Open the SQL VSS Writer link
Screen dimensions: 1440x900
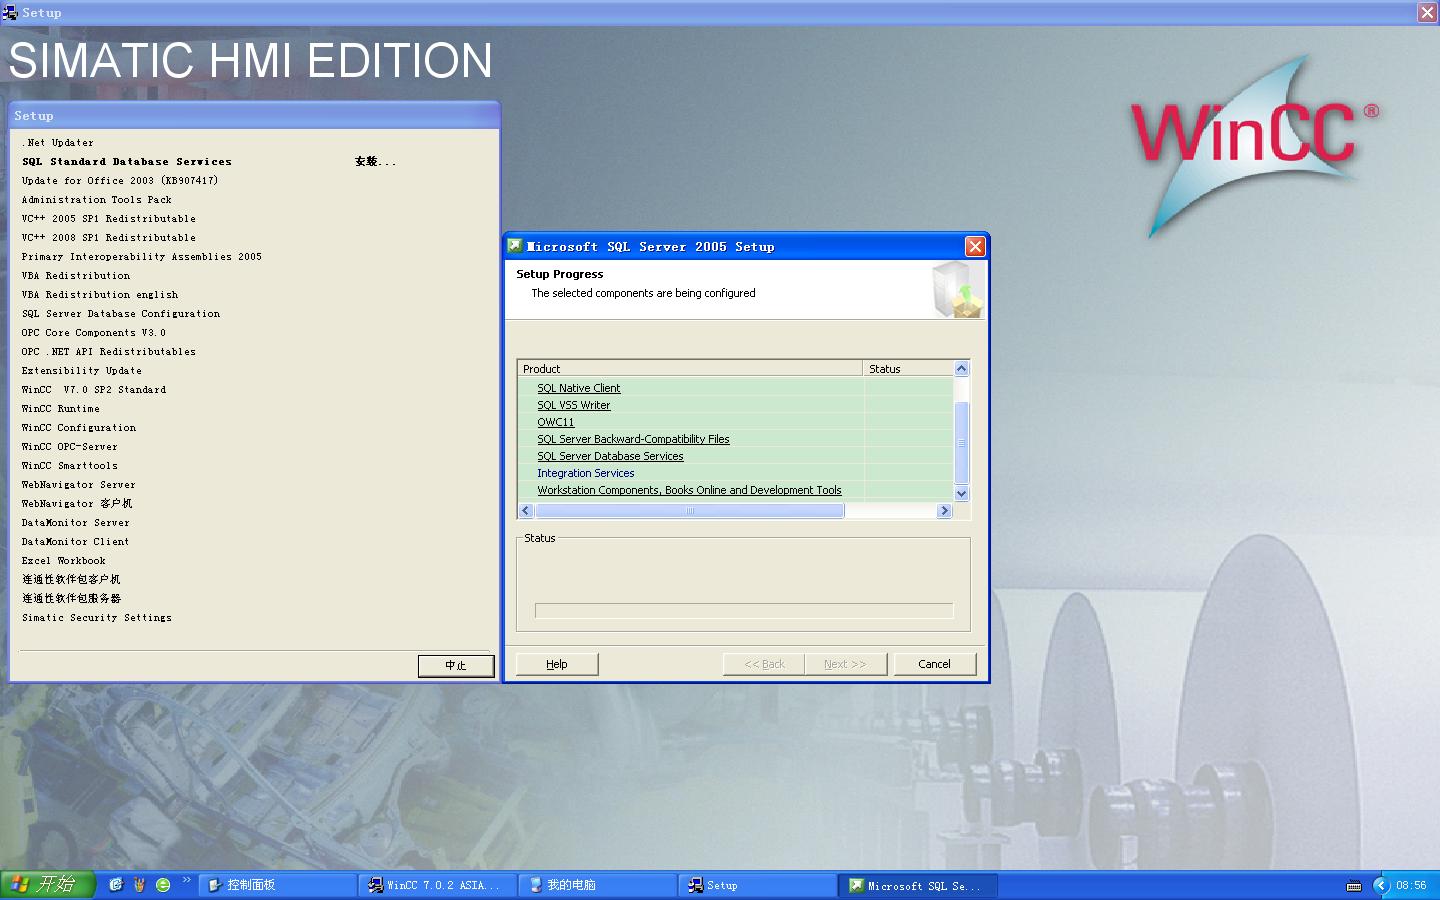point(573,405)
